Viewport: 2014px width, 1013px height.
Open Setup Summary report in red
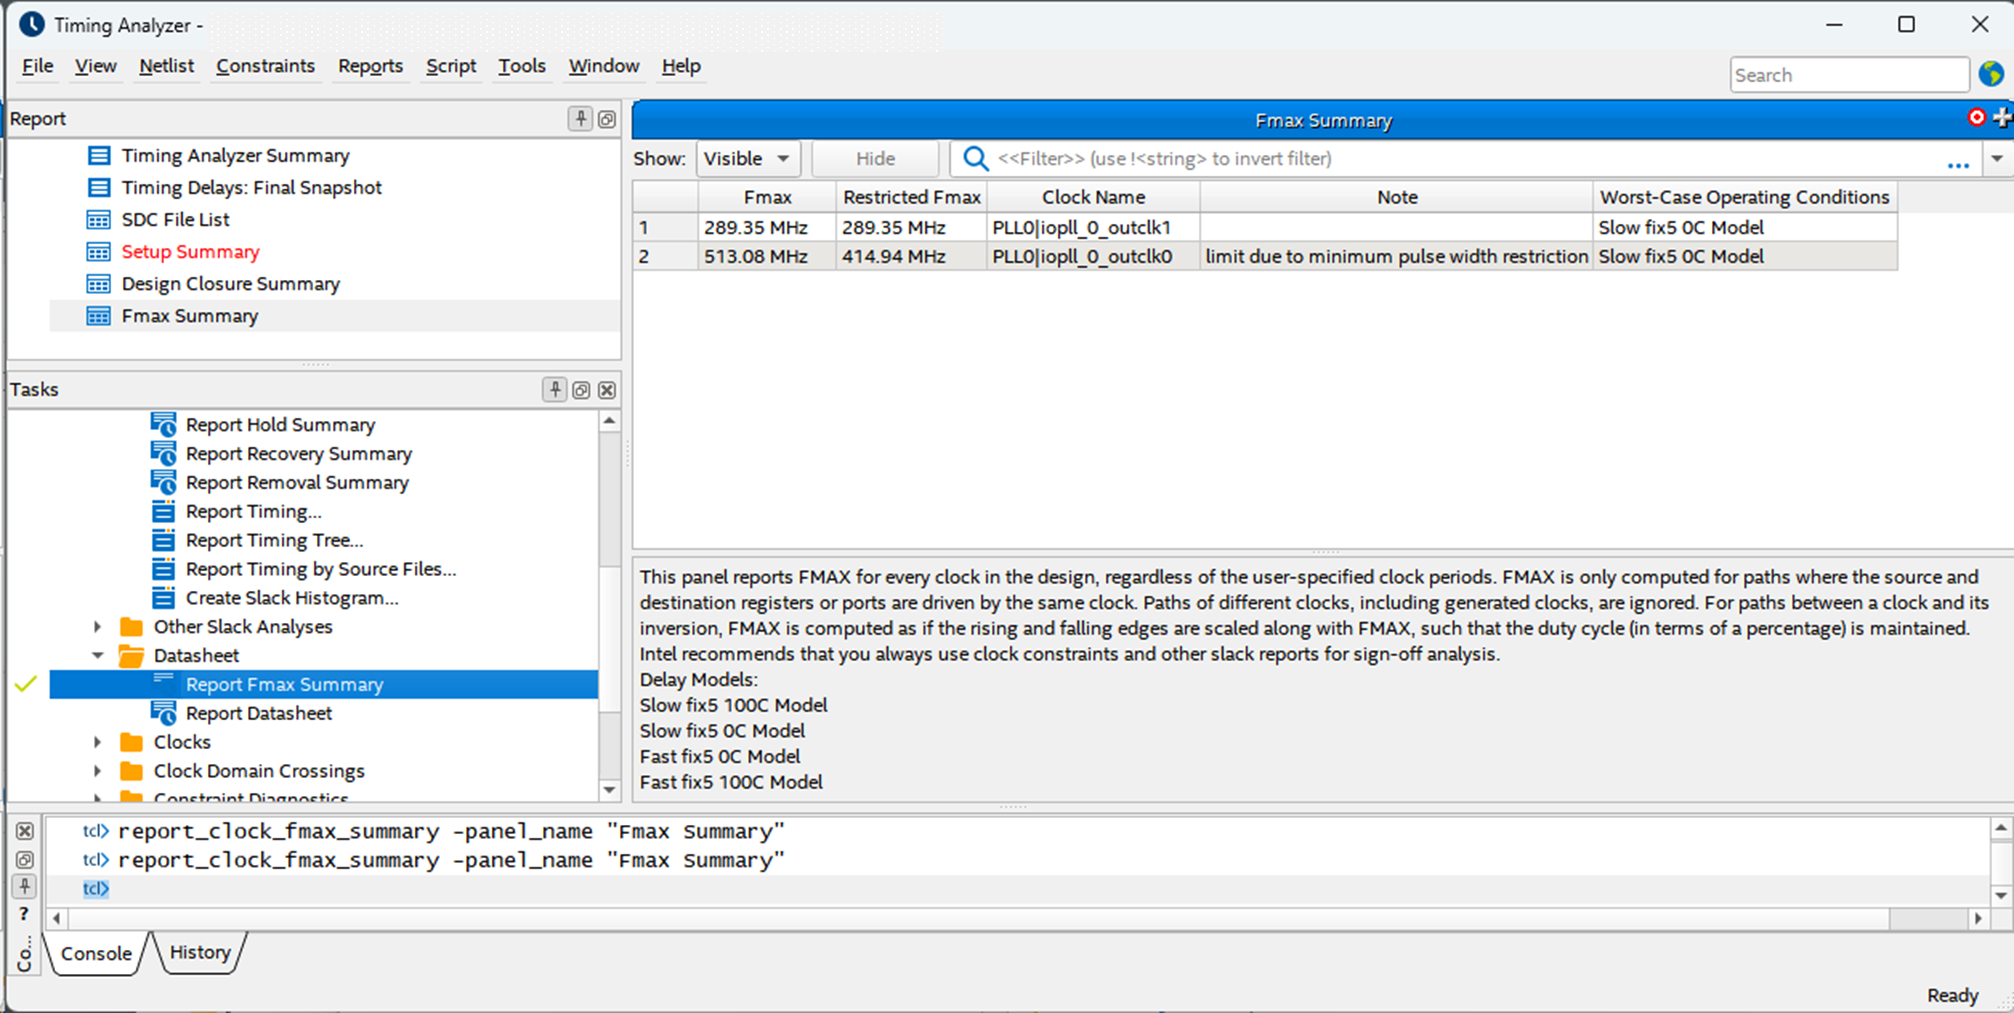(x=190, y=252)
